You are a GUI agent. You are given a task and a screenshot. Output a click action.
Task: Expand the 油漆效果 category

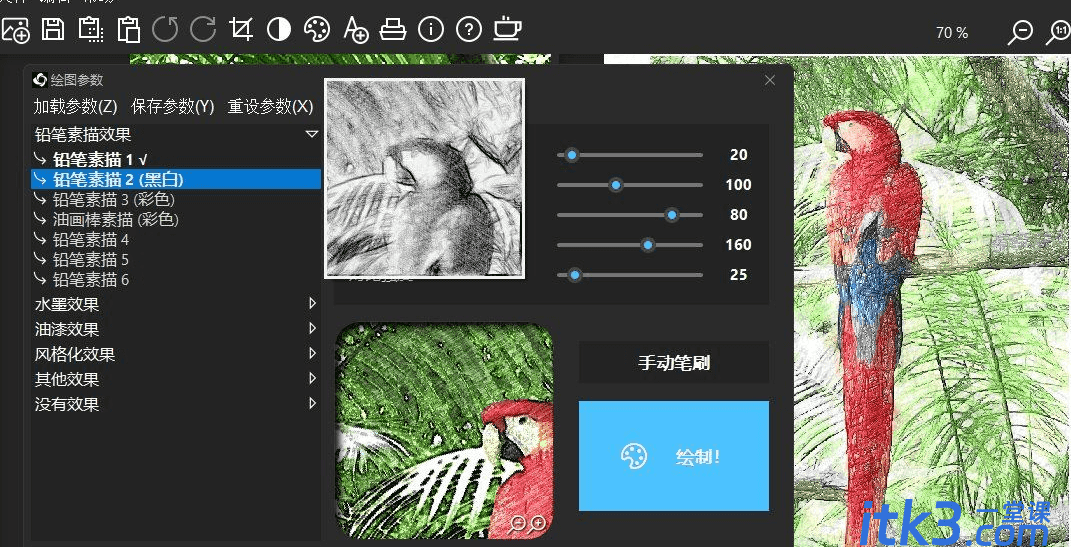(312, 328)
